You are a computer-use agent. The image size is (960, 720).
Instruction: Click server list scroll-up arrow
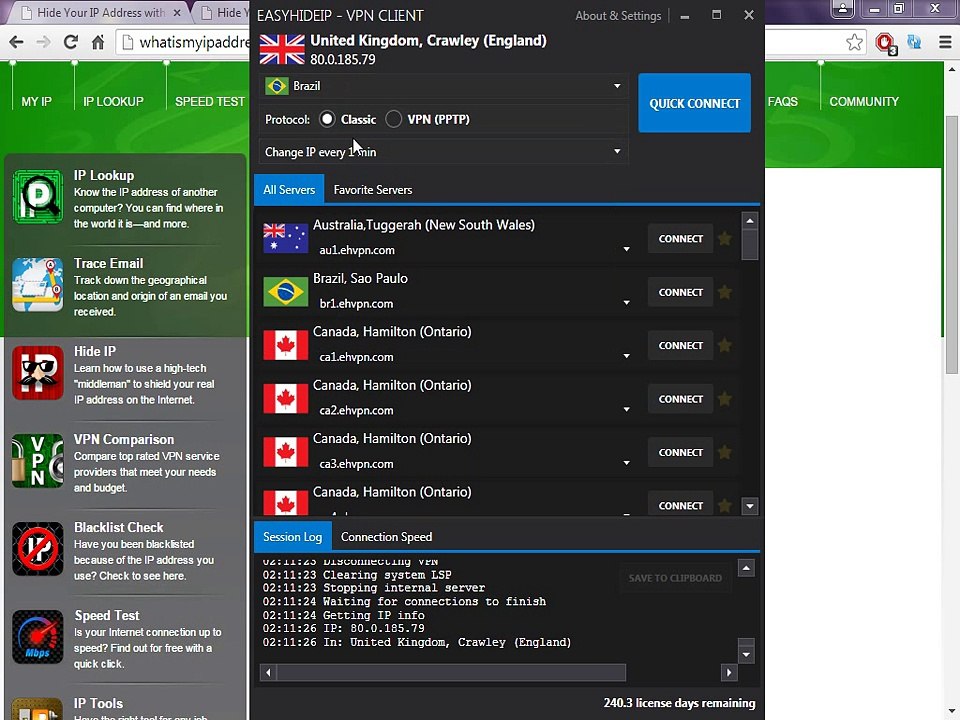(750, 220)
